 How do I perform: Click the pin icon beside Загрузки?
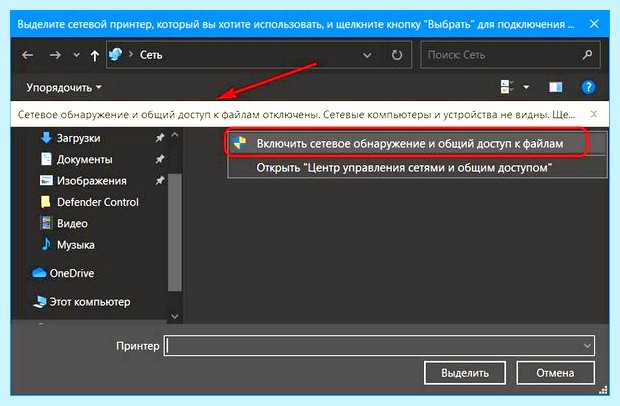159,138
